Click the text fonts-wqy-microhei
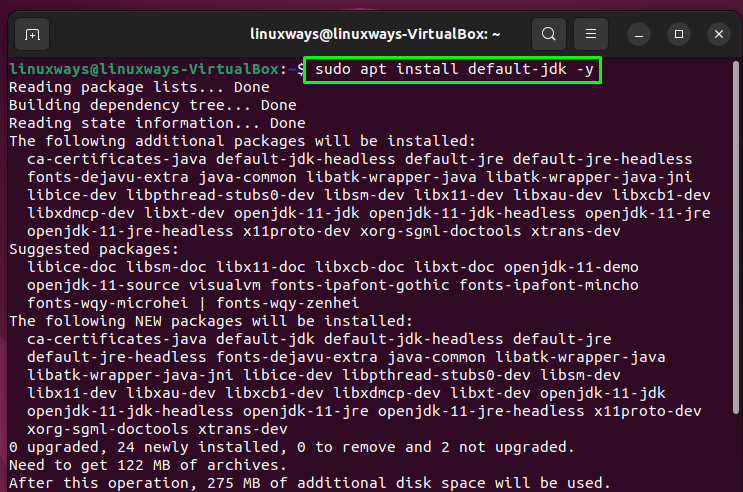 pos(108,303)
